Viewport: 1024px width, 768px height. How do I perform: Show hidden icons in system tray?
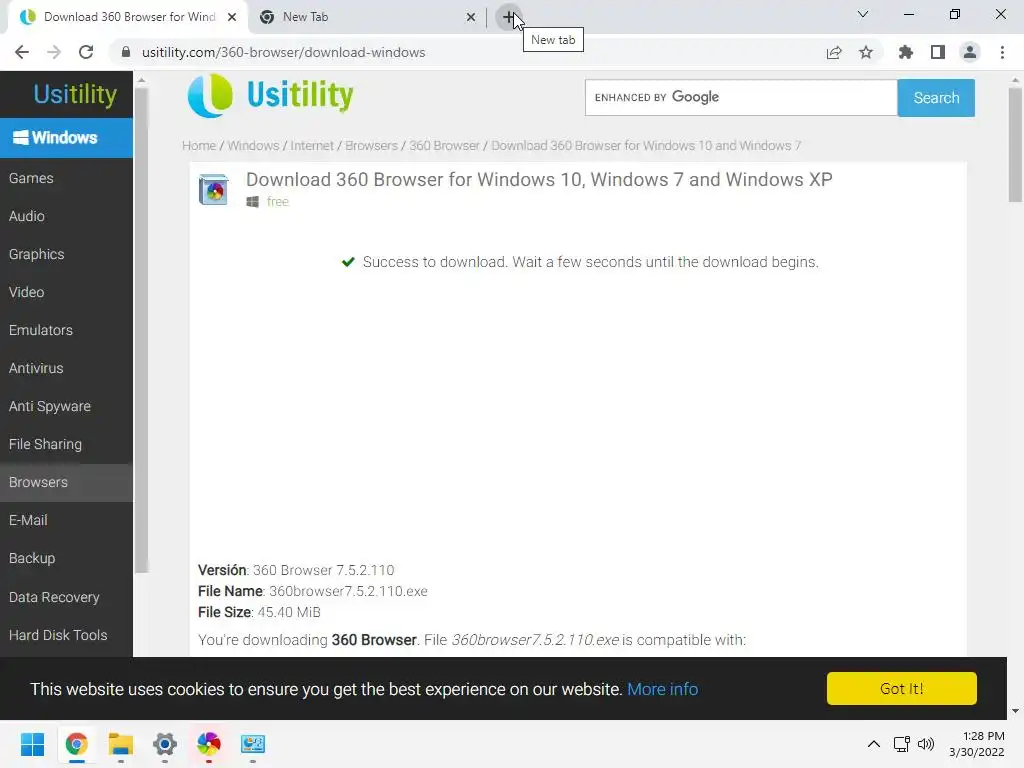pyautogui.click(x=873, y=744)
